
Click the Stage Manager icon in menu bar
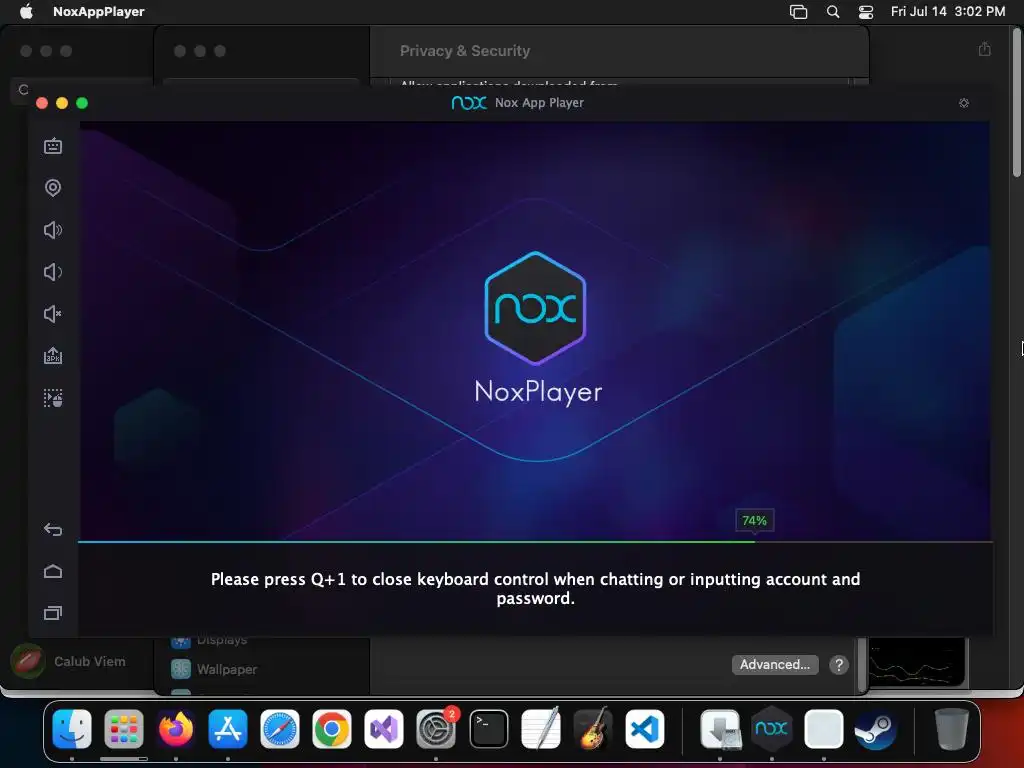pos(798,11)
